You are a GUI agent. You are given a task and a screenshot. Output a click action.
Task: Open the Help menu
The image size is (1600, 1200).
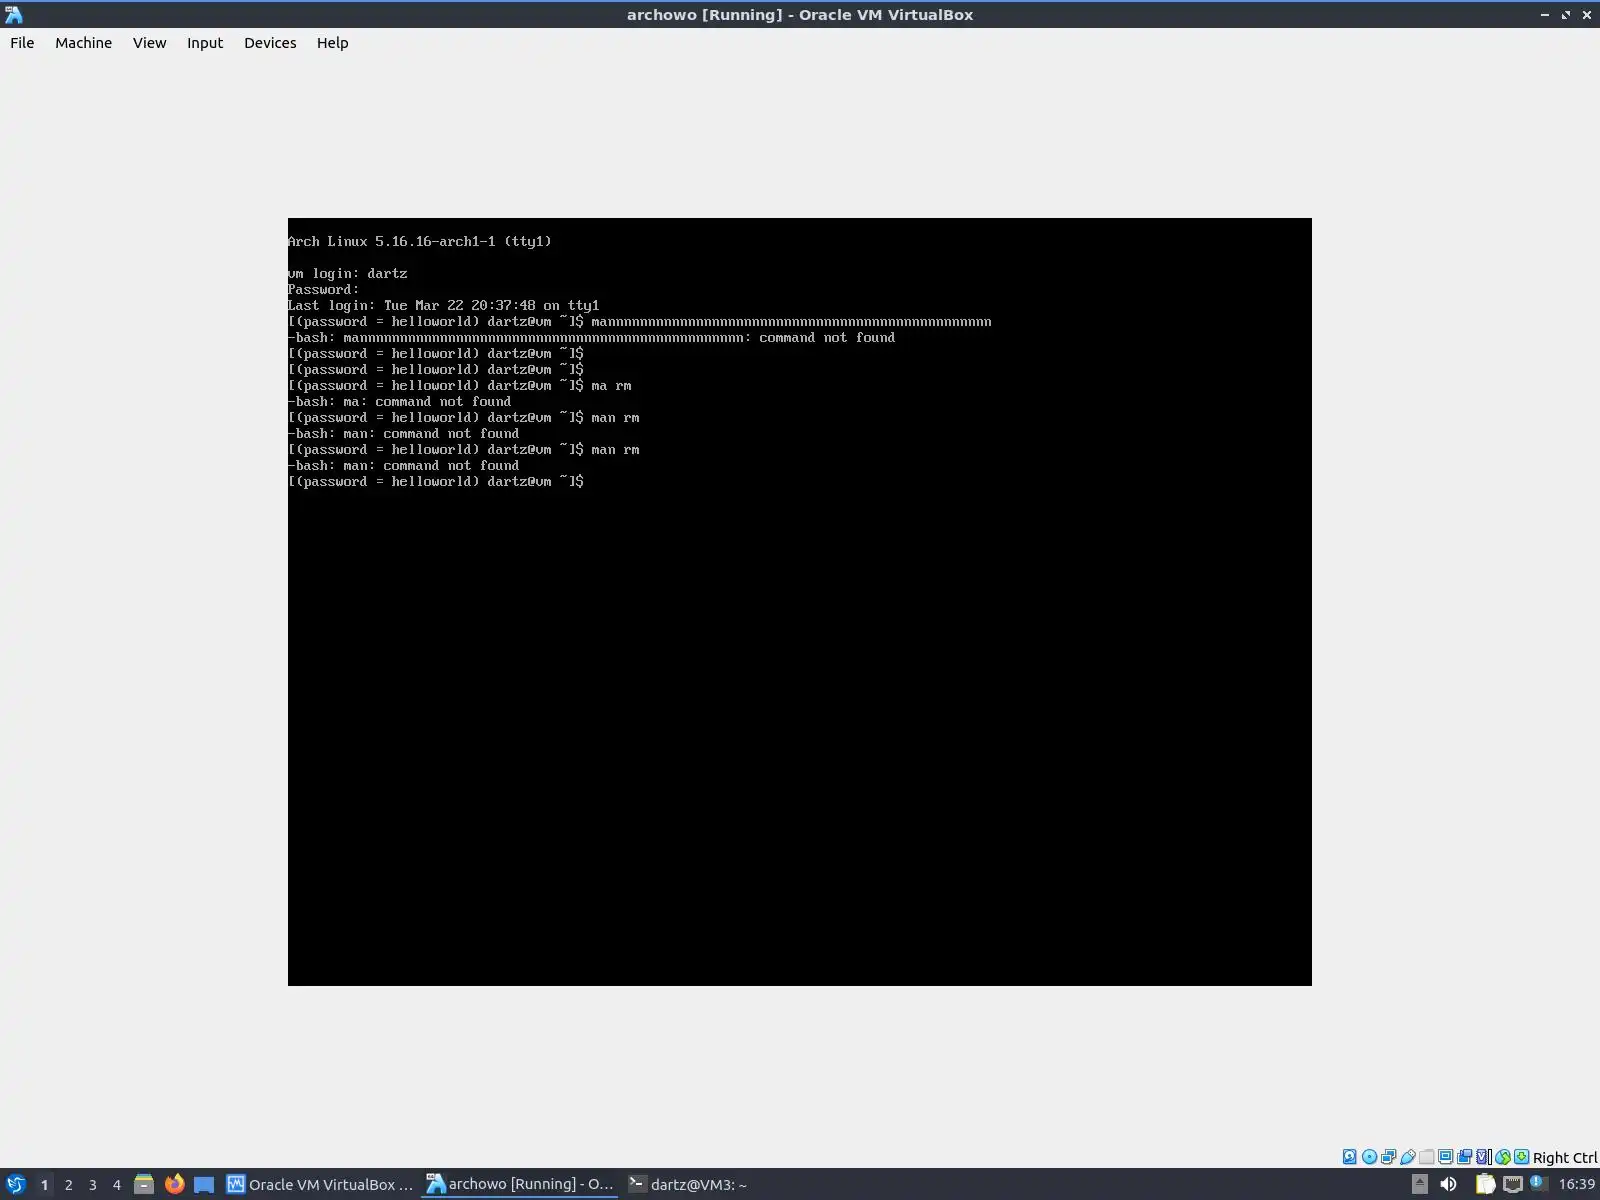point(332,43)
